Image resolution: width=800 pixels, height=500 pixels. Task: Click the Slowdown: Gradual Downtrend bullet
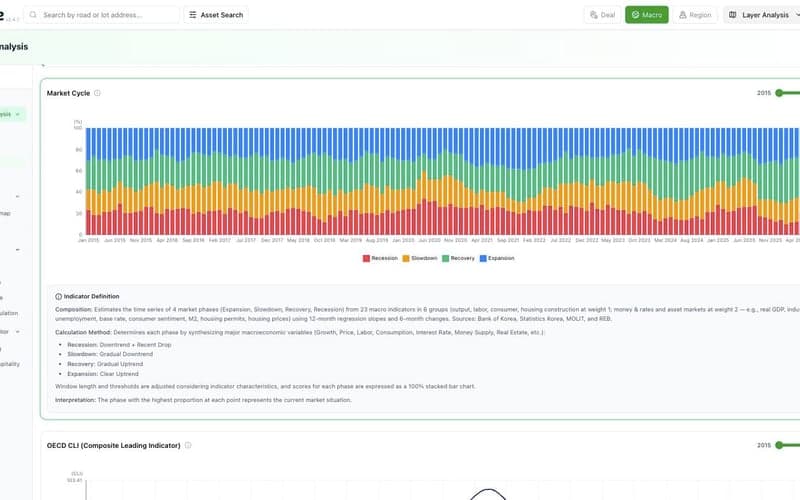(110, 354)
